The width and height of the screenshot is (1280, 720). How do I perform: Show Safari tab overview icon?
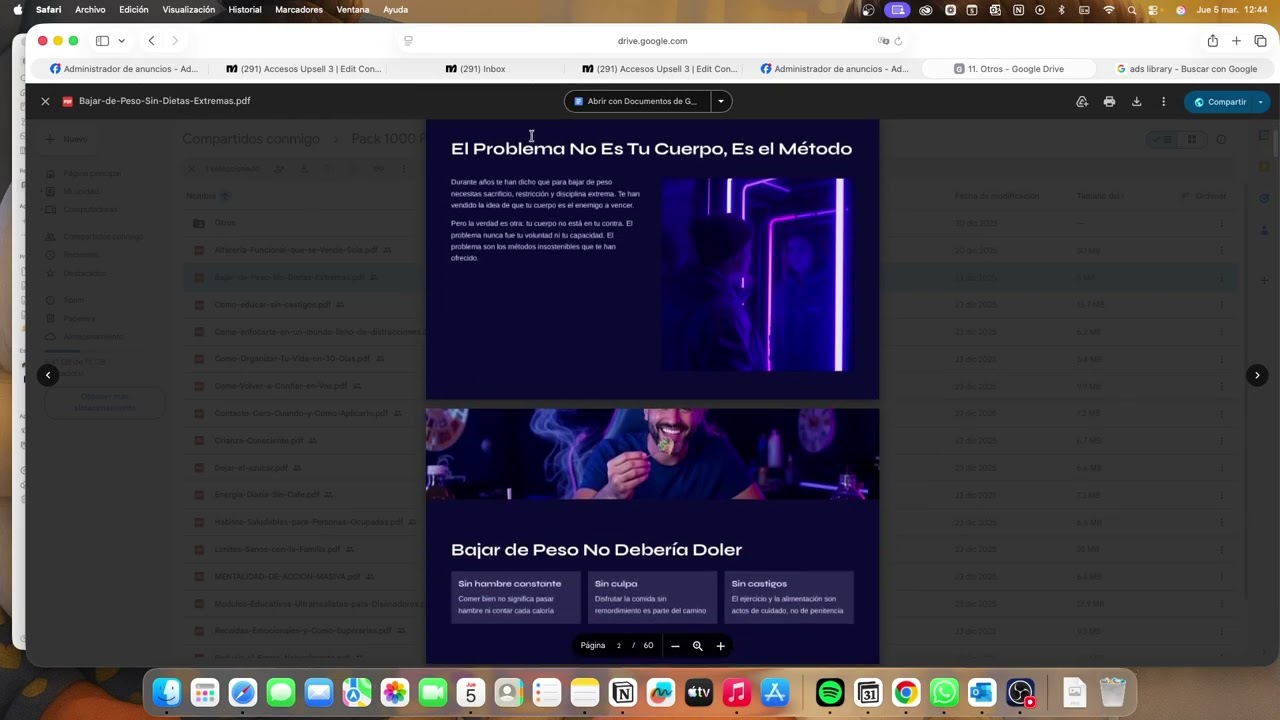pyautogui.click(x=1260, y=41)
